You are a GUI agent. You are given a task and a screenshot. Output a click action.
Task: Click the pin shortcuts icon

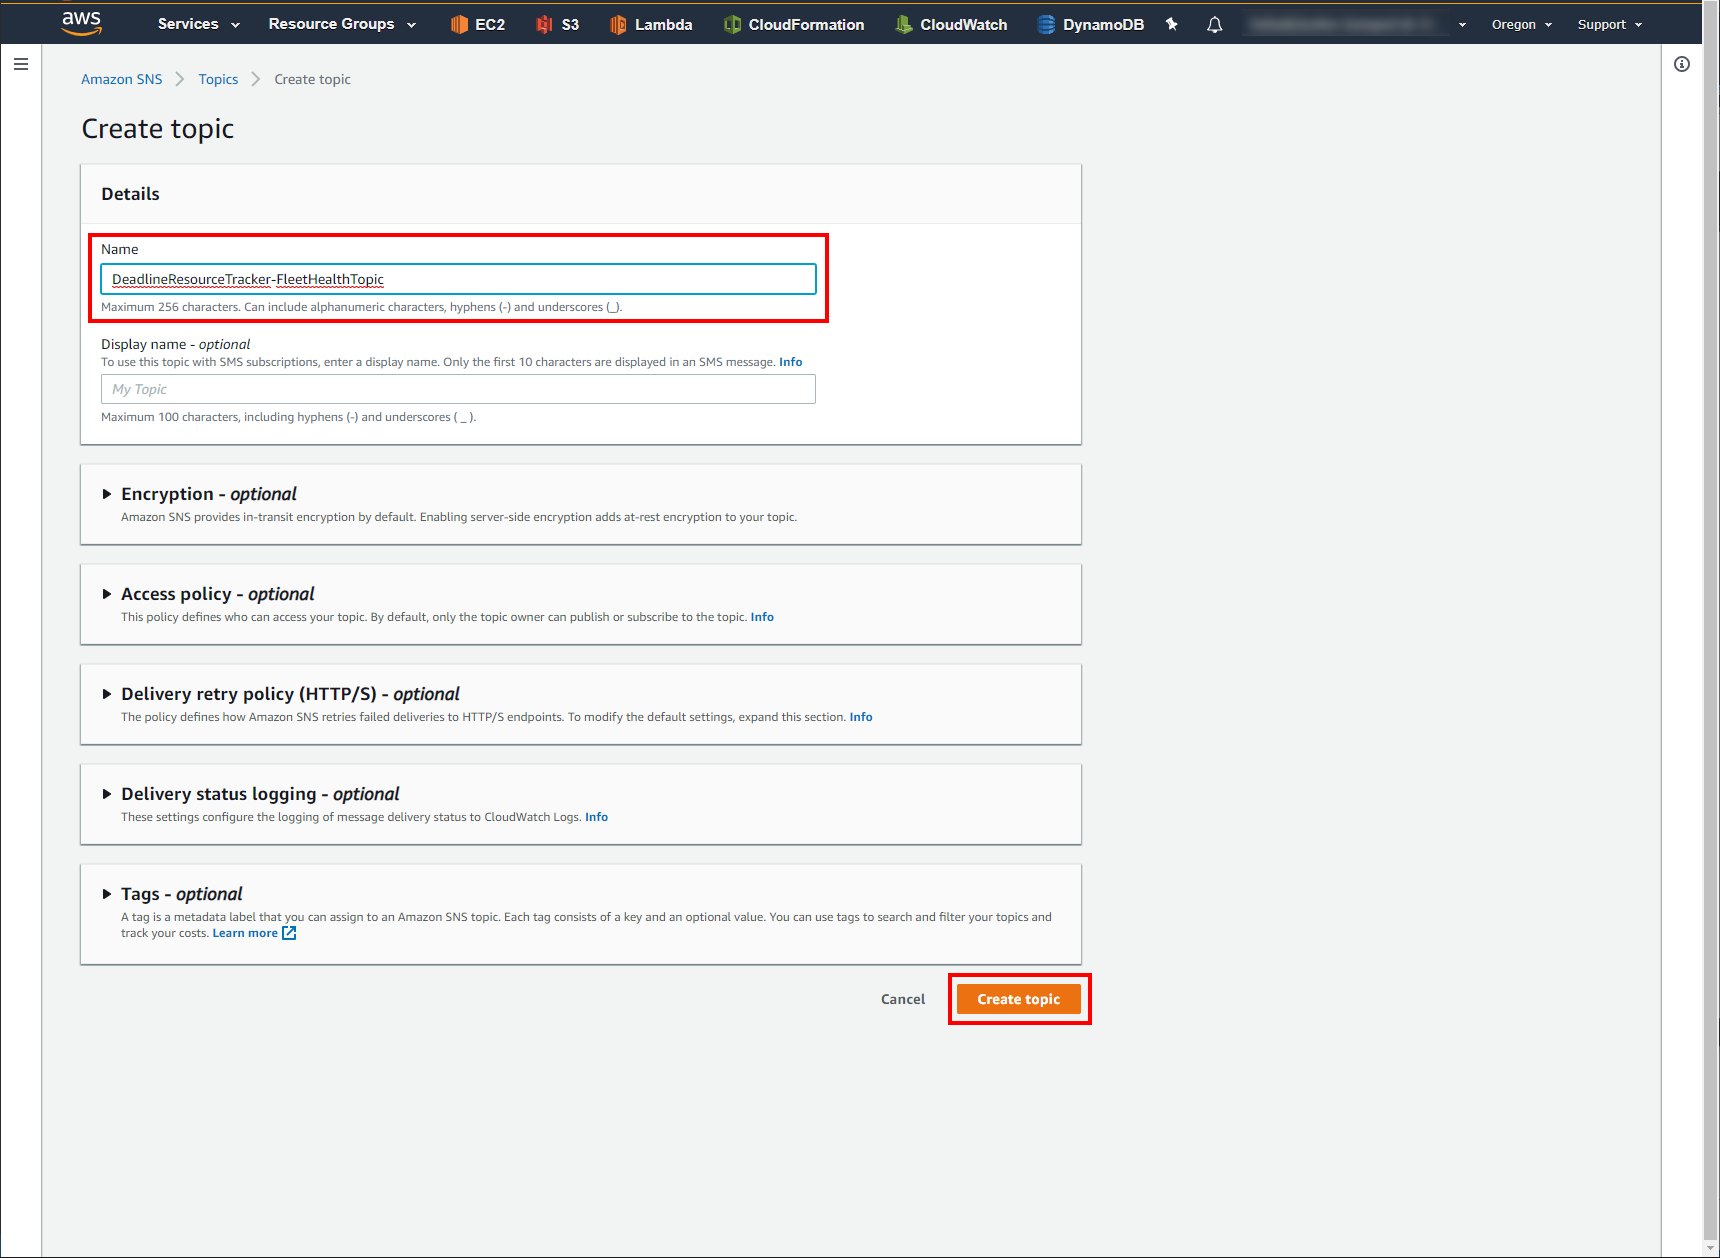(1172, 24)
